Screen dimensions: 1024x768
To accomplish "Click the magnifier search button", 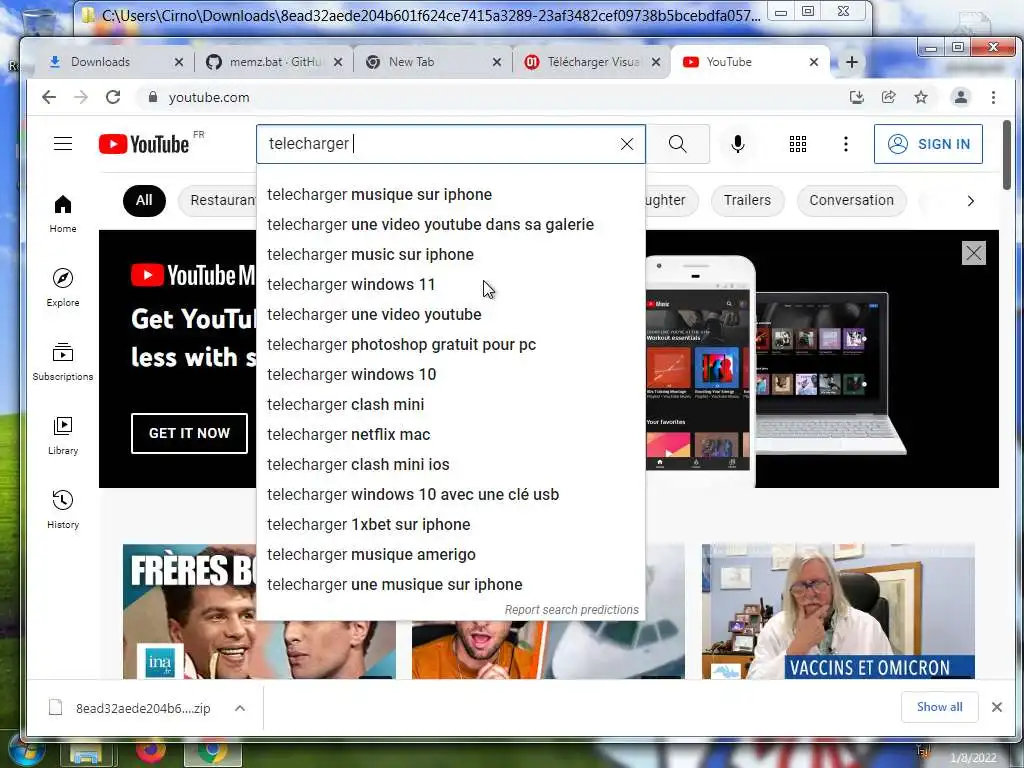I will tap(678, 144).
